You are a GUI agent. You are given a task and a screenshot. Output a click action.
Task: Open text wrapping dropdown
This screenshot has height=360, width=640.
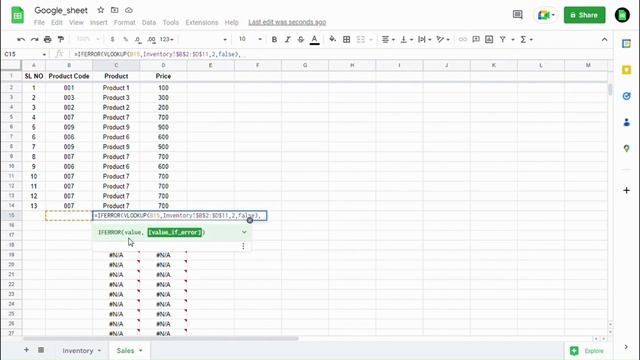(425, 40)
